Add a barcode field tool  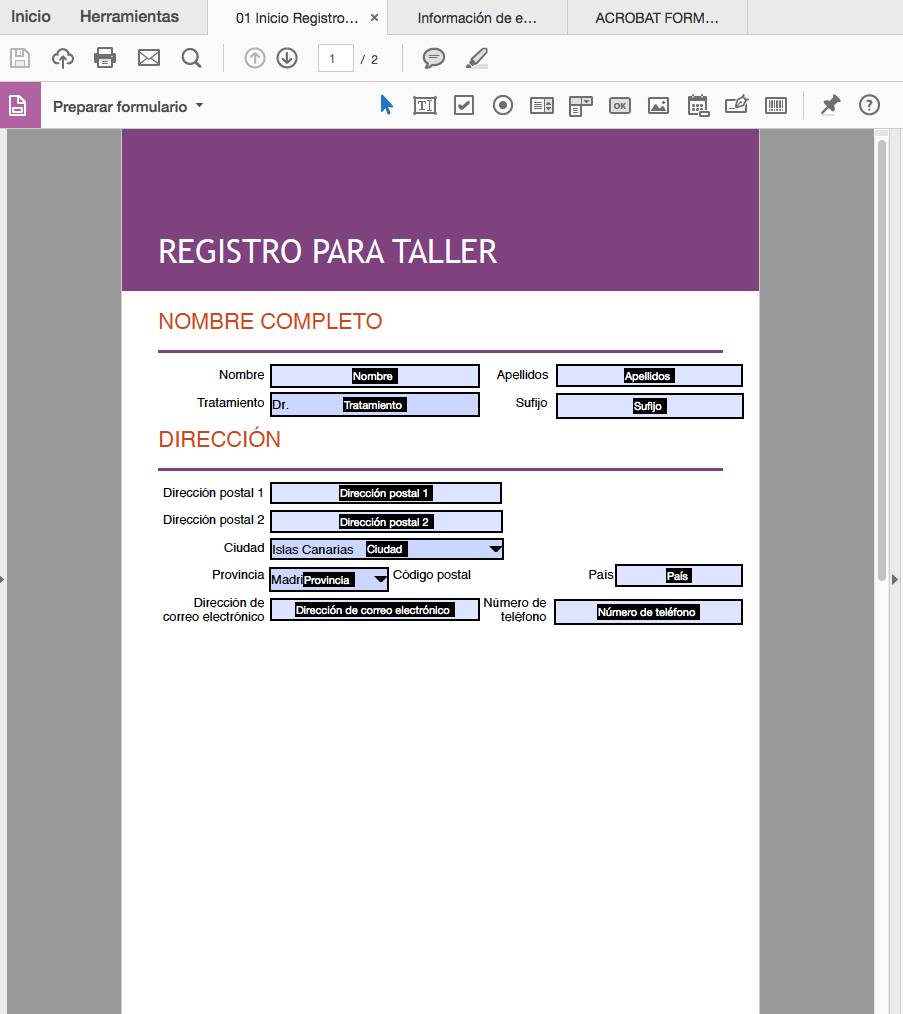coord(776,105)
